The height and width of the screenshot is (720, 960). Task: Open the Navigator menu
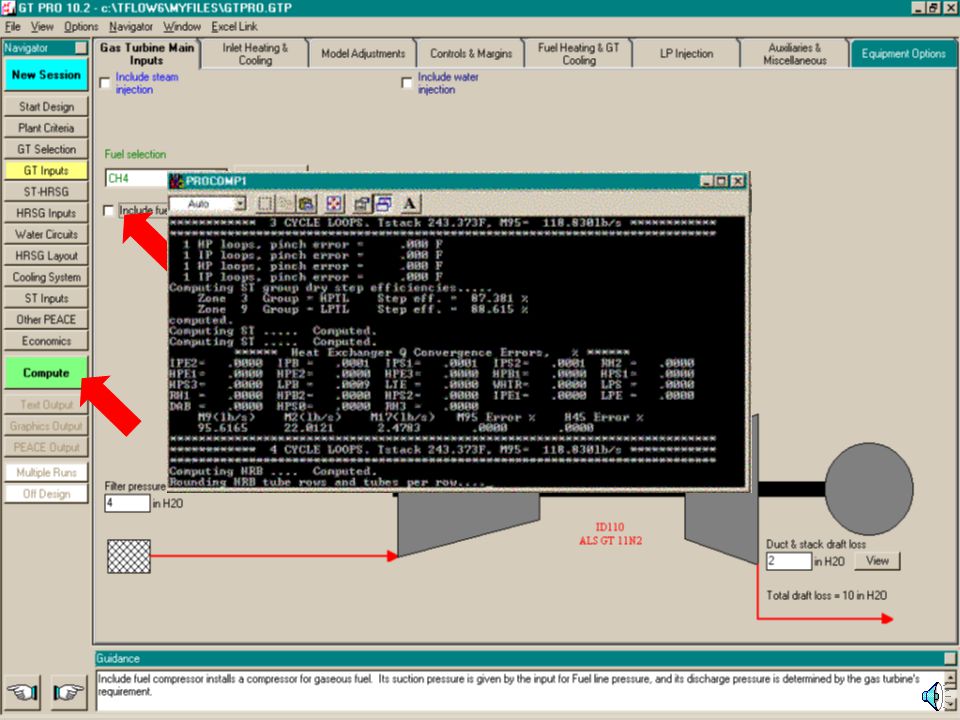pyautogui.click(x=131, y=26)
